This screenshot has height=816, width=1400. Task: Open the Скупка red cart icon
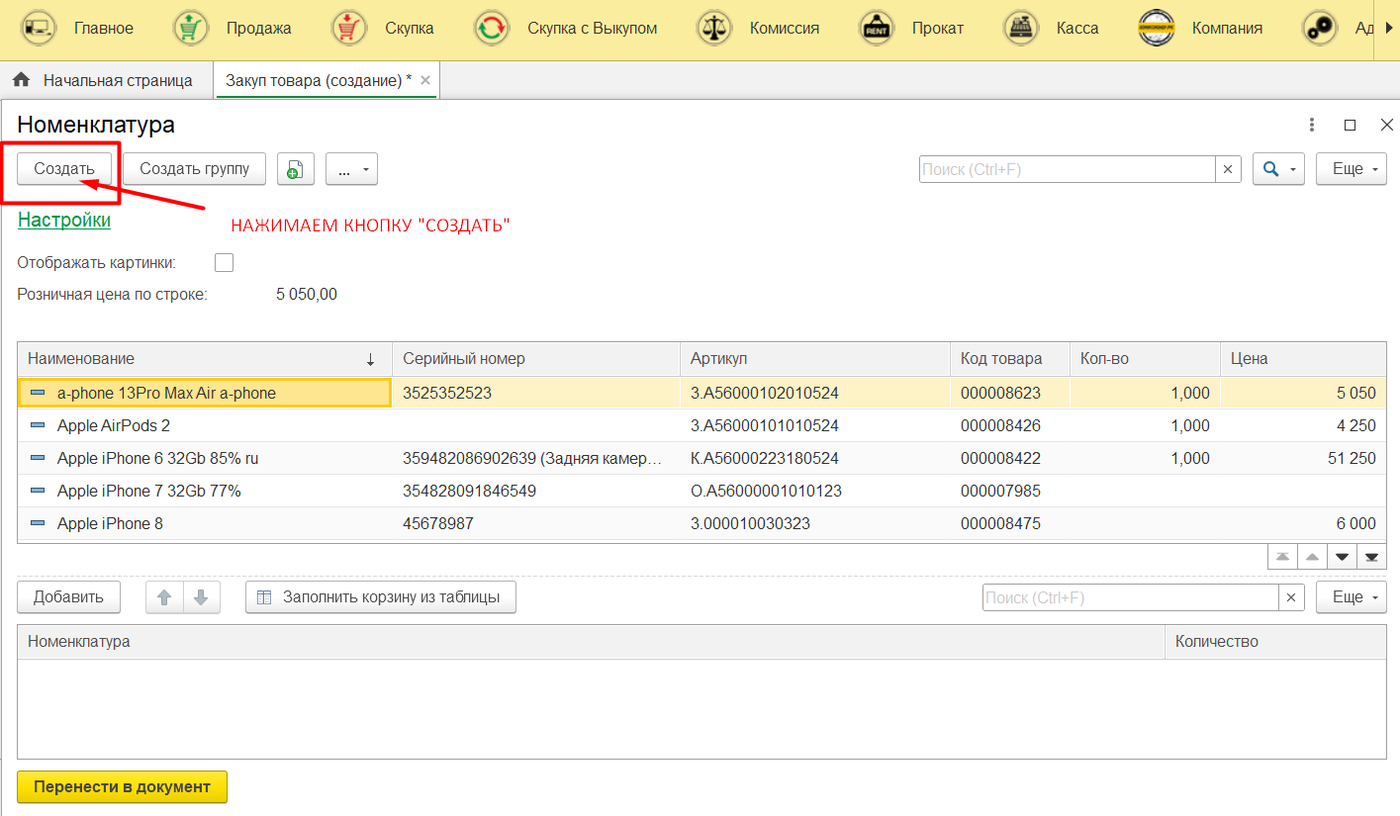point(349,28)
